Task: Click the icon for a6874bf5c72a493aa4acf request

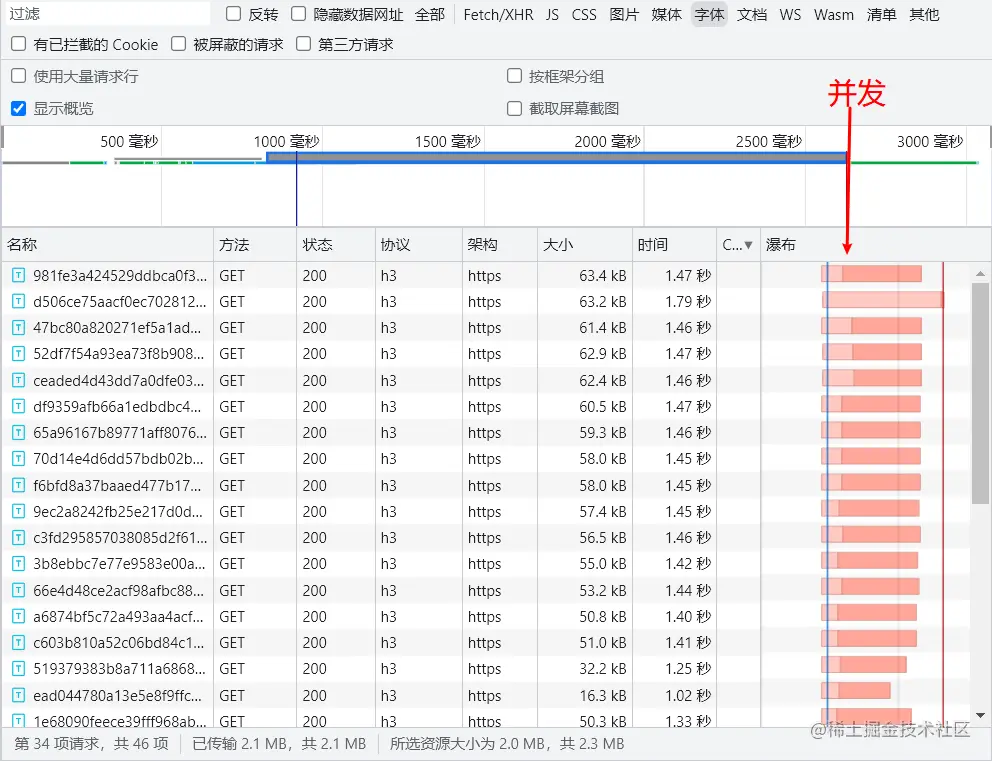Action: pyautogui.click(x=19, y=616)
